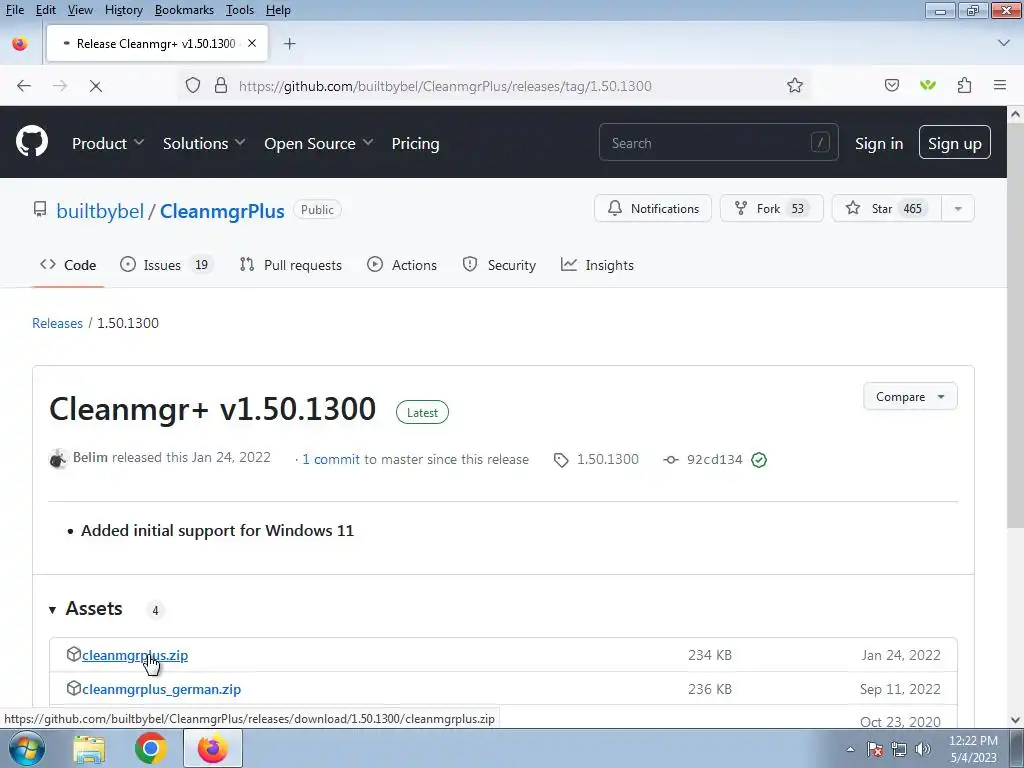Focus the GitHub Search field
1024x768 pixels.
pyautogui.click(x=718, y=142)
